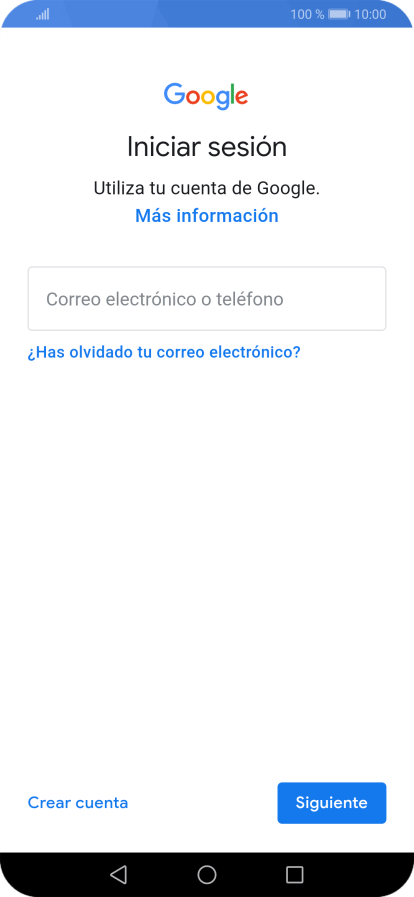Open recent apps with the square button
This screenshot has width=414, height=897.
click(x=294, y=874)
